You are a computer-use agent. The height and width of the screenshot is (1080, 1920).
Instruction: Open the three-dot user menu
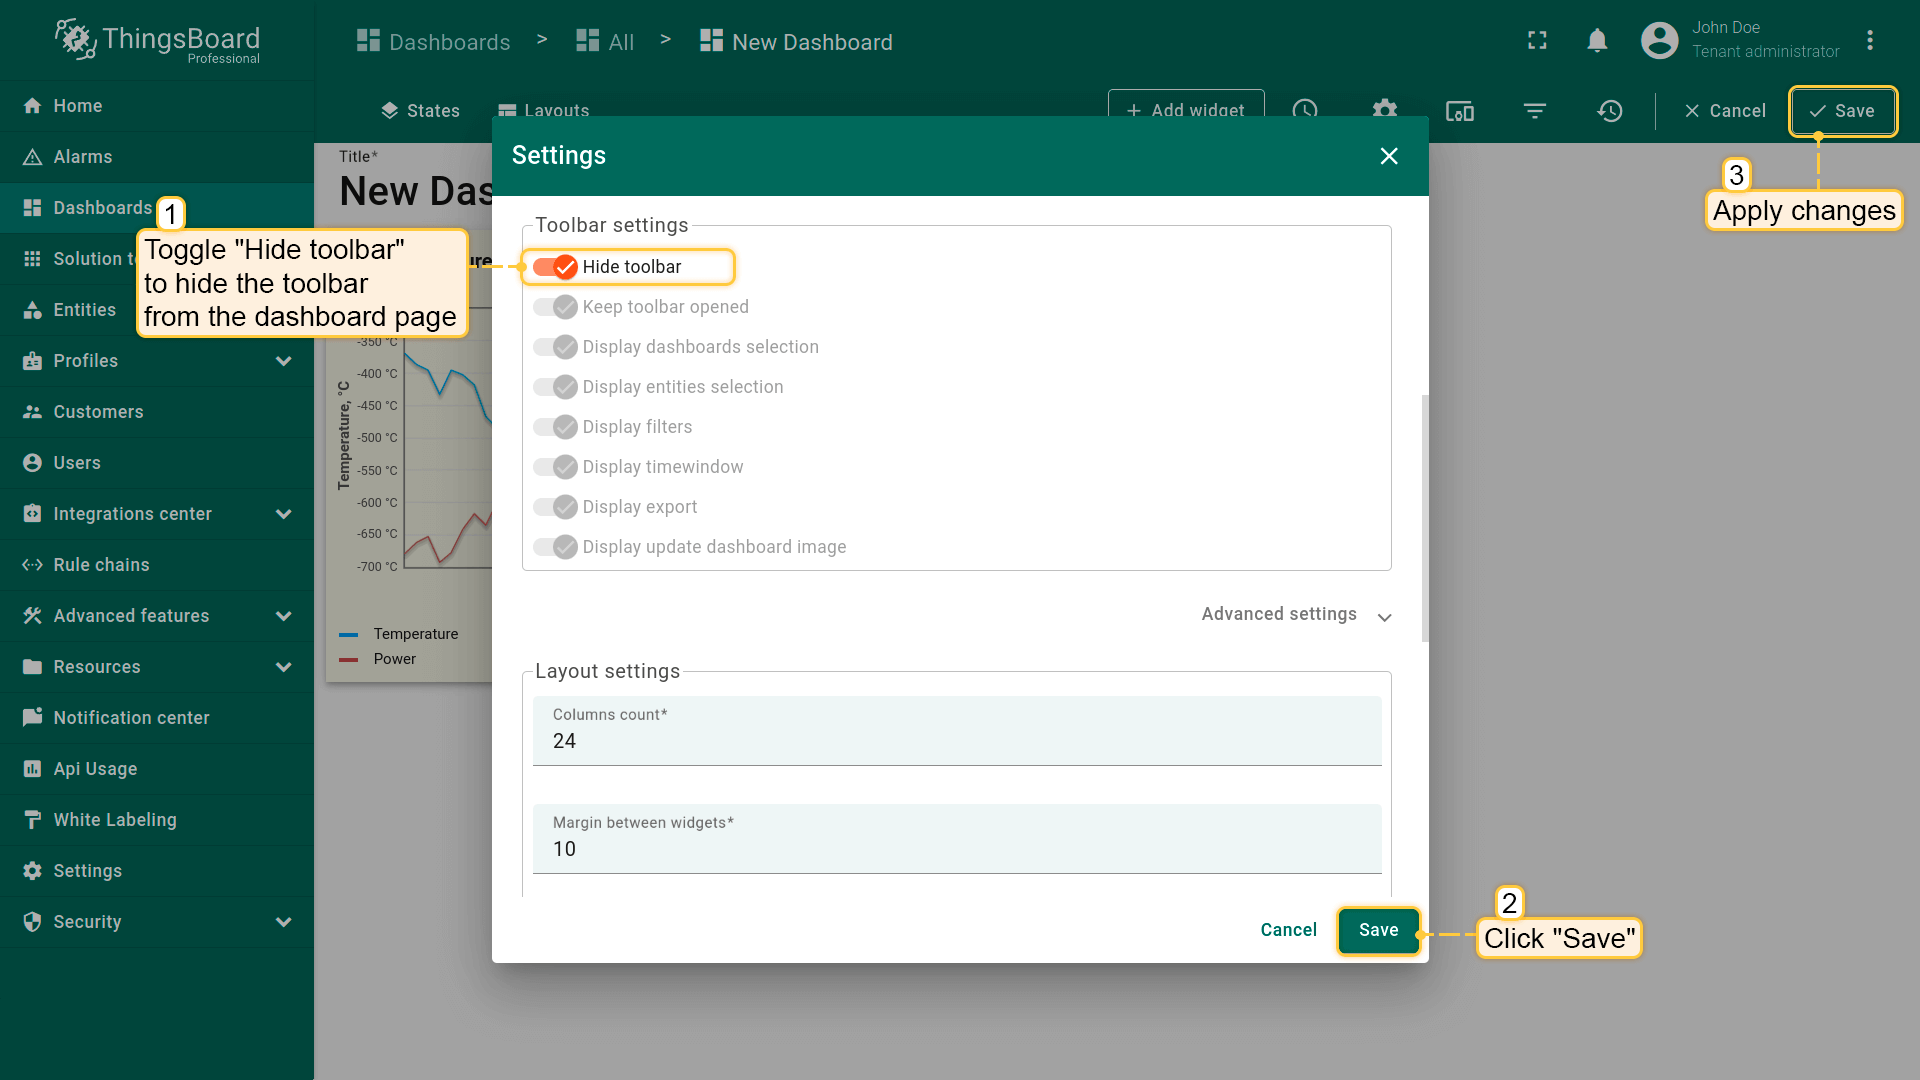(x=1870, y=41)
